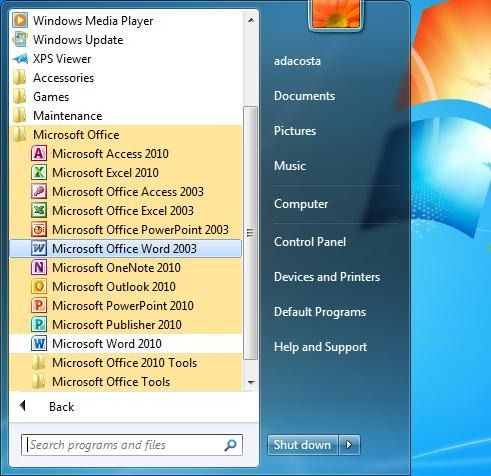Click the Games folder icon
This screenshot has height=476, width=491.
pyautogui.click(x=19, y=97)
